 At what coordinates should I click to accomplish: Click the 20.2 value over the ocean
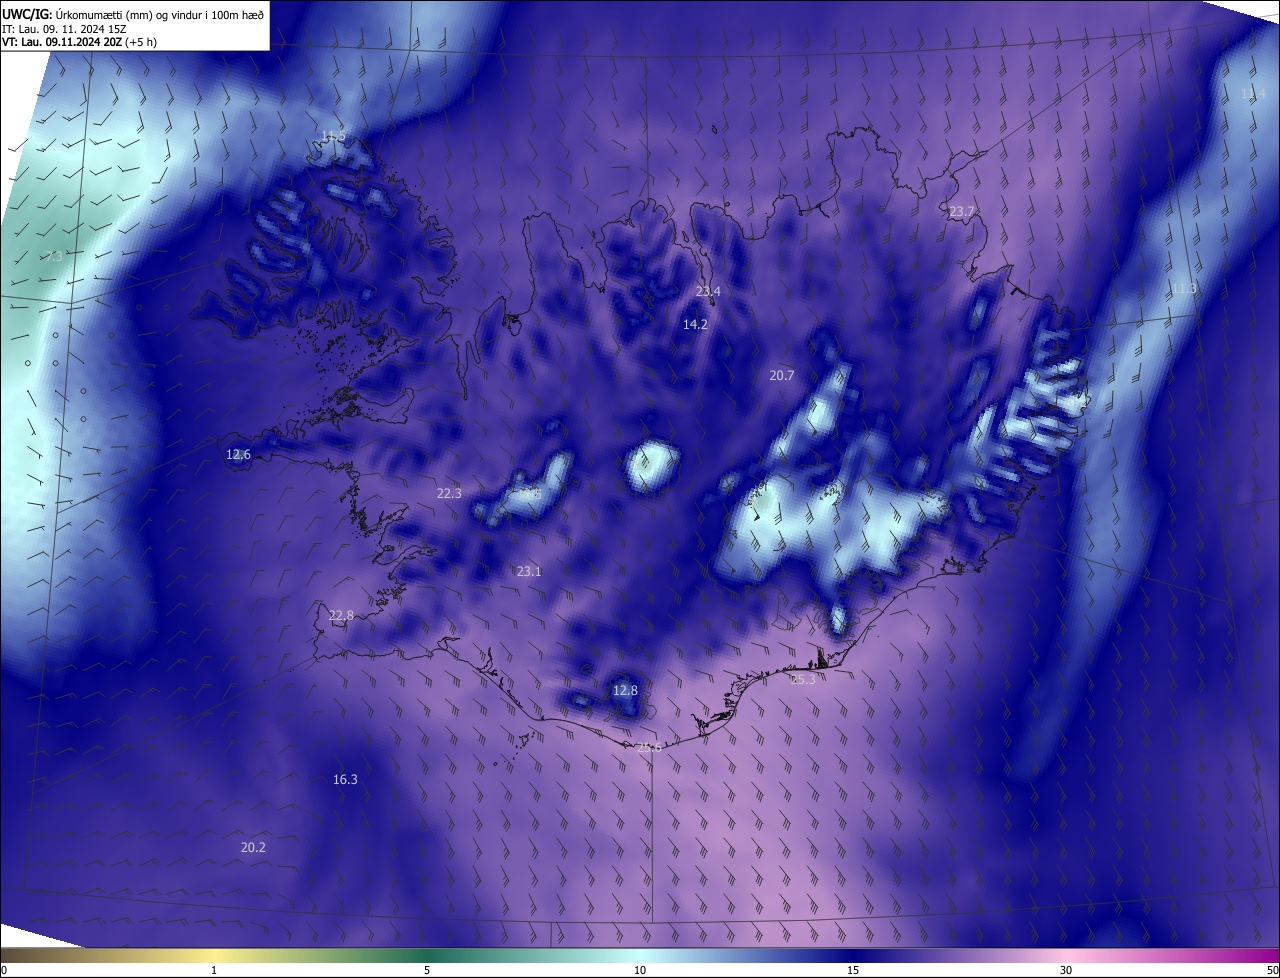[254, 848]
